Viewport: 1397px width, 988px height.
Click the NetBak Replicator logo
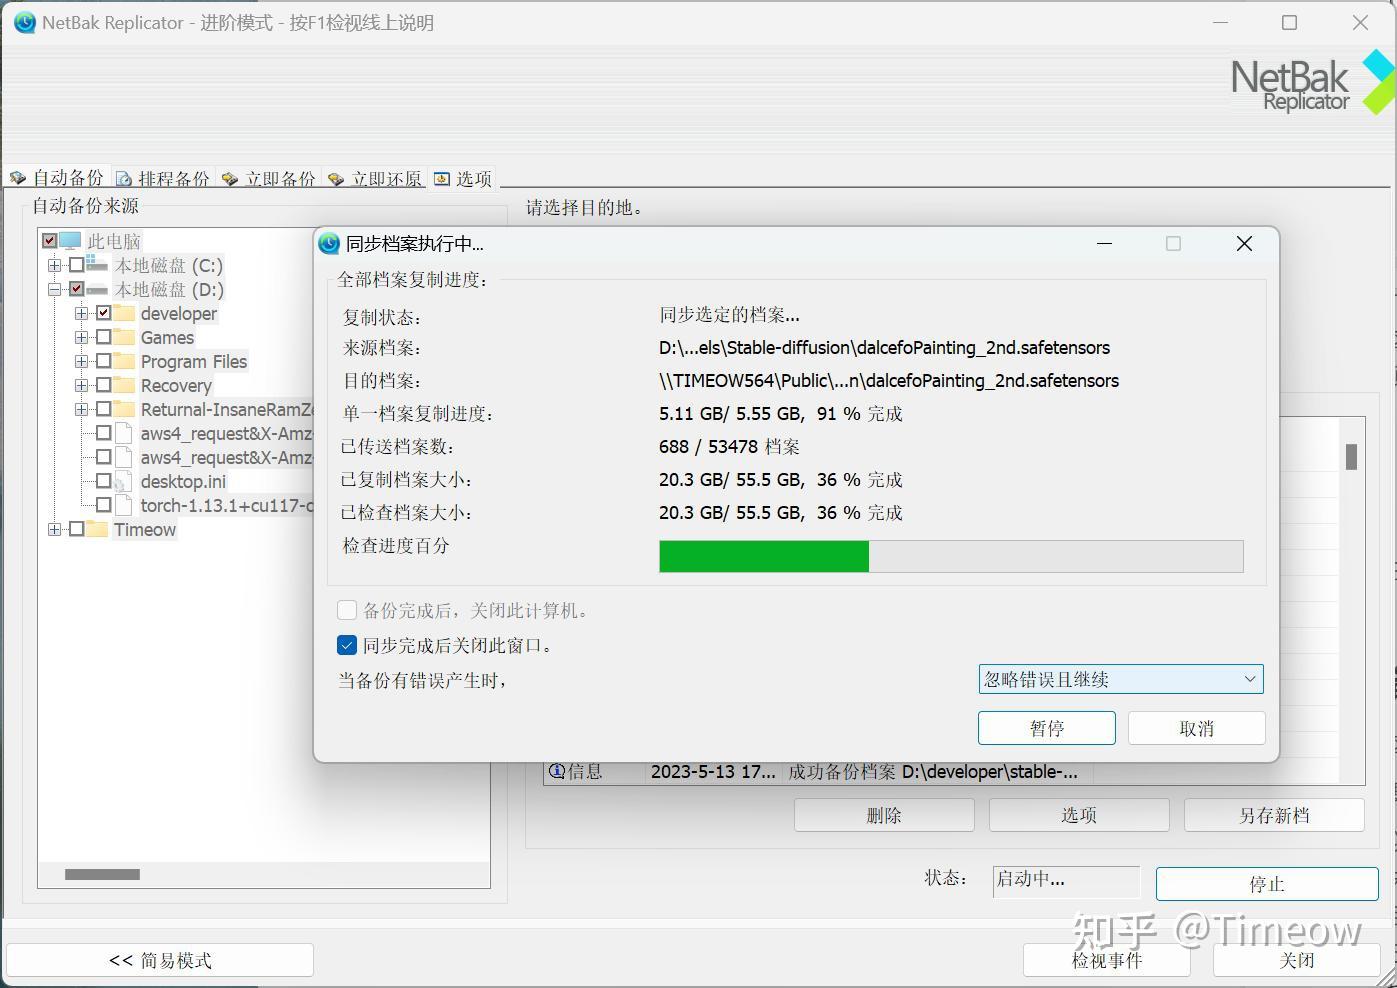point(1300,82)
